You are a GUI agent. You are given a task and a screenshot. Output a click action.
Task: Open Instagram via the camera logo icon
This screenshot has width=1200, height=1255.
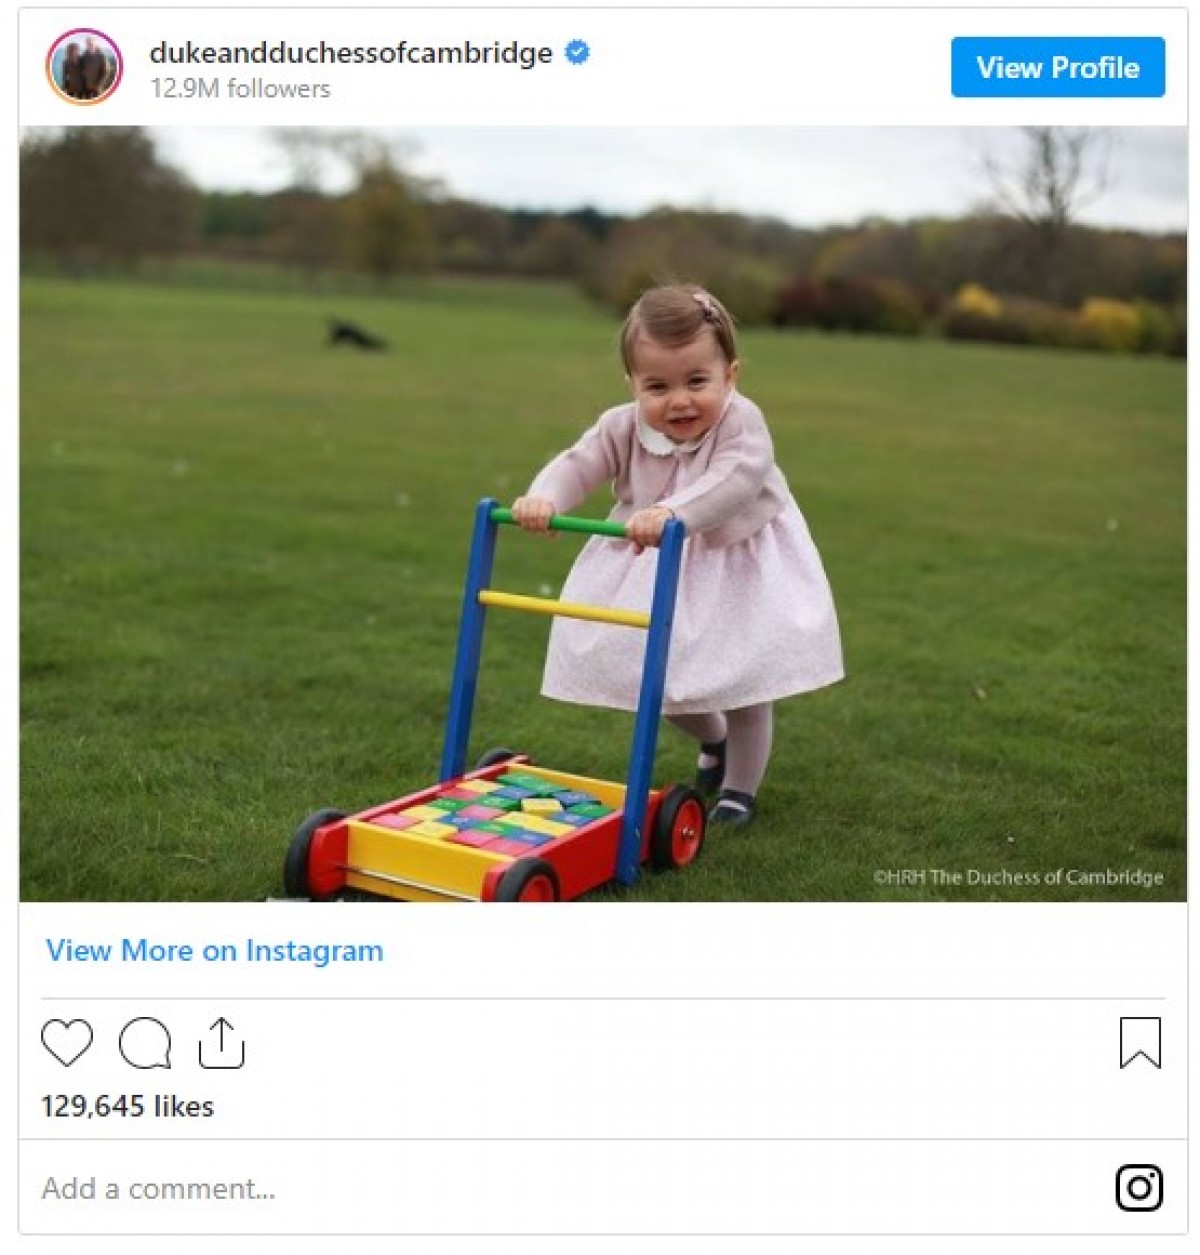point(1139,1188)
